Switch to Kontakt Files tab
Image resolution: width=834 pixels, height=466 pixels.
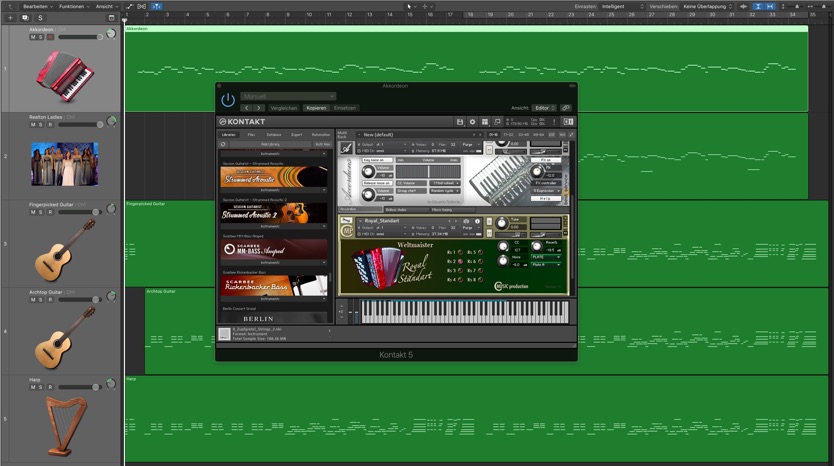[x=251, y=135]
